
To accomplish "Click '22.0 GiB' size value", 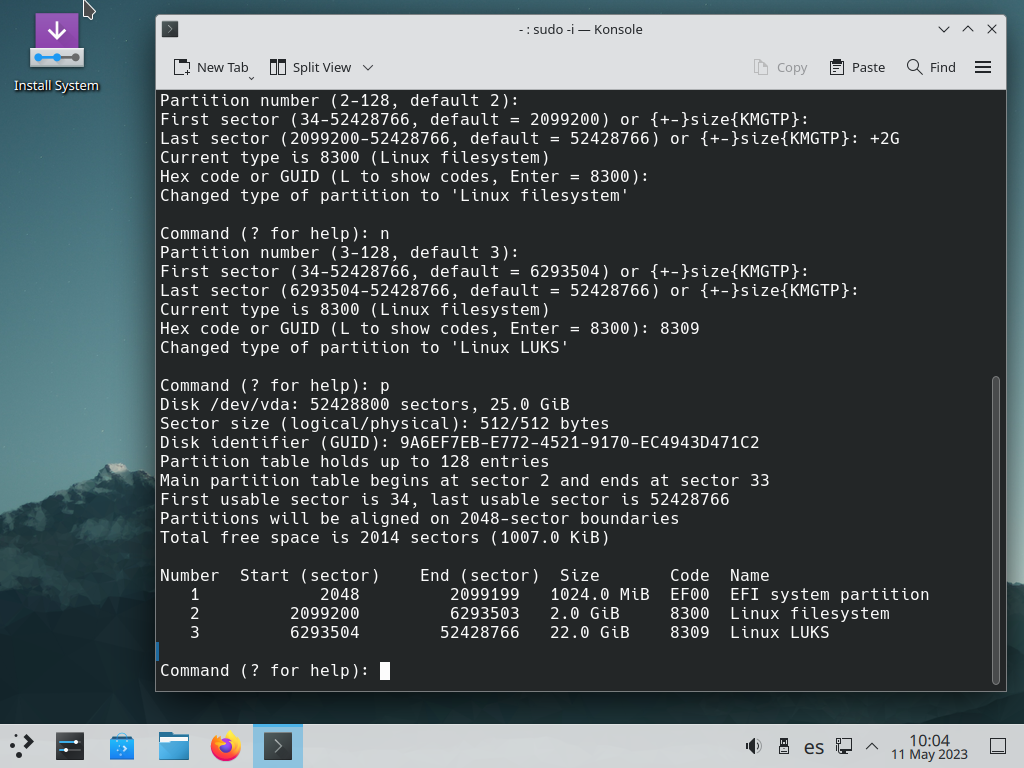I will pyautogui.click(x=590, y=633).
